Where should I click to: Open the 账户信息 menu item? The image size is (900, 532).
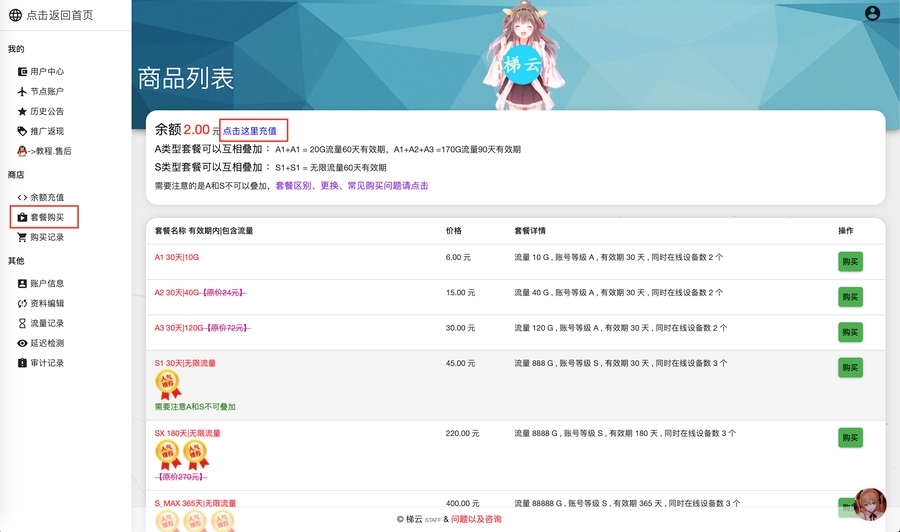pyautogui.click(x=46, y=284)
